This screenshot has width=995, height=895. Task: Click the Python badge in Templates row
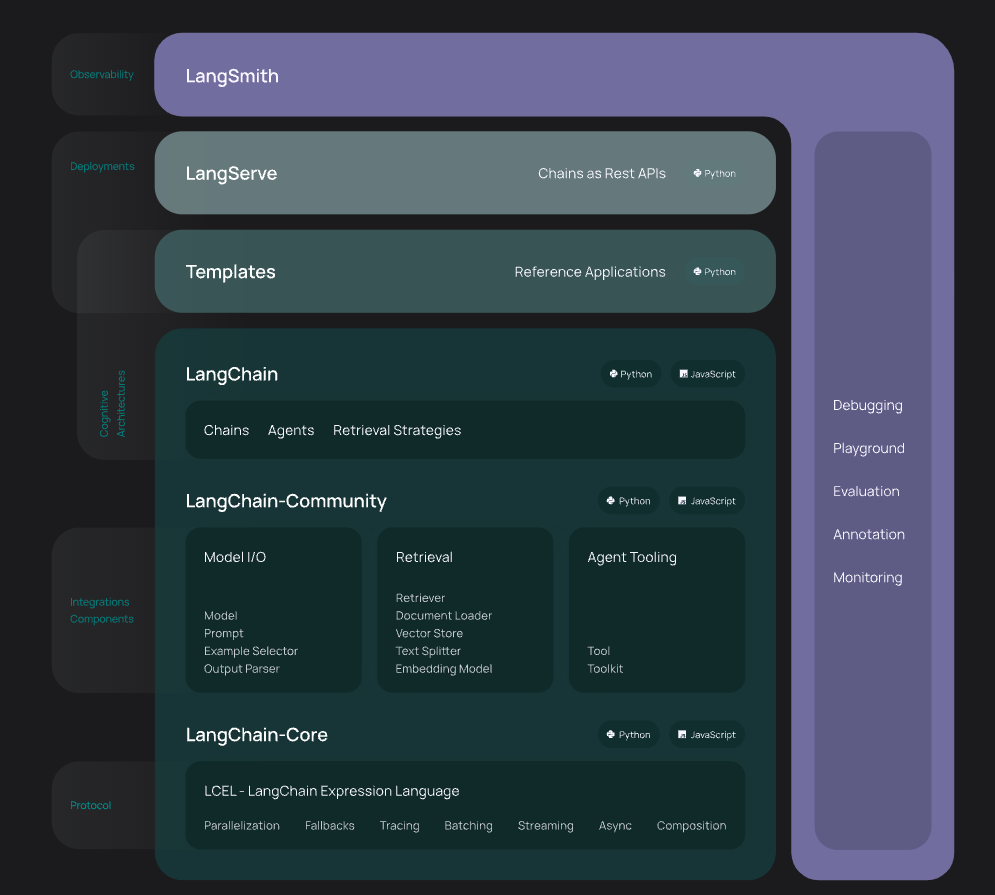[714, 272]
